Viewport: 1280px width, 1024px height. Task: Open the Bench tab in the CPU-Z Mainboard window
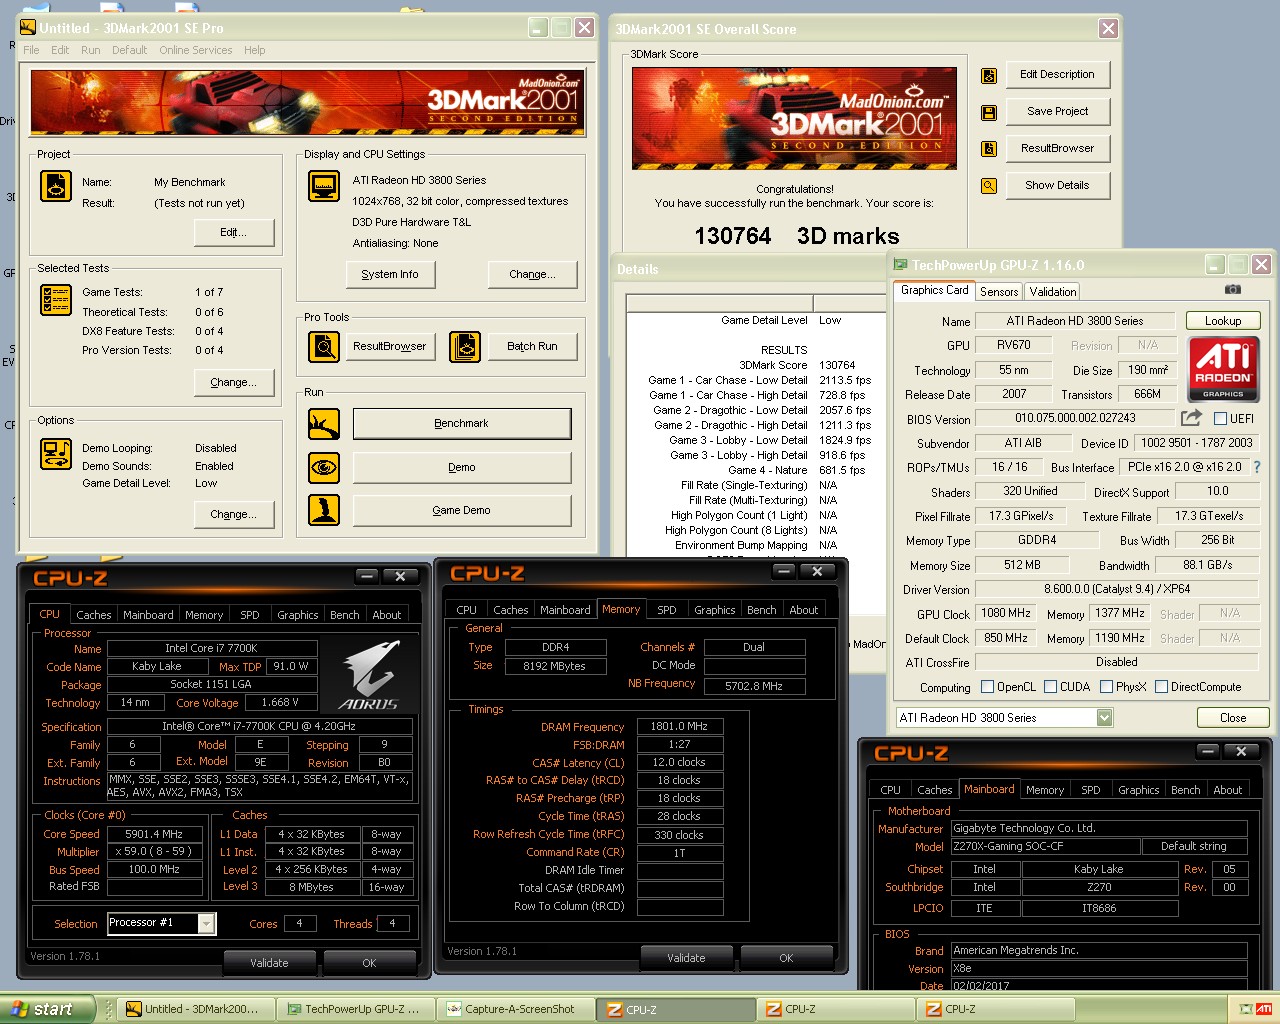(1186, 790)
